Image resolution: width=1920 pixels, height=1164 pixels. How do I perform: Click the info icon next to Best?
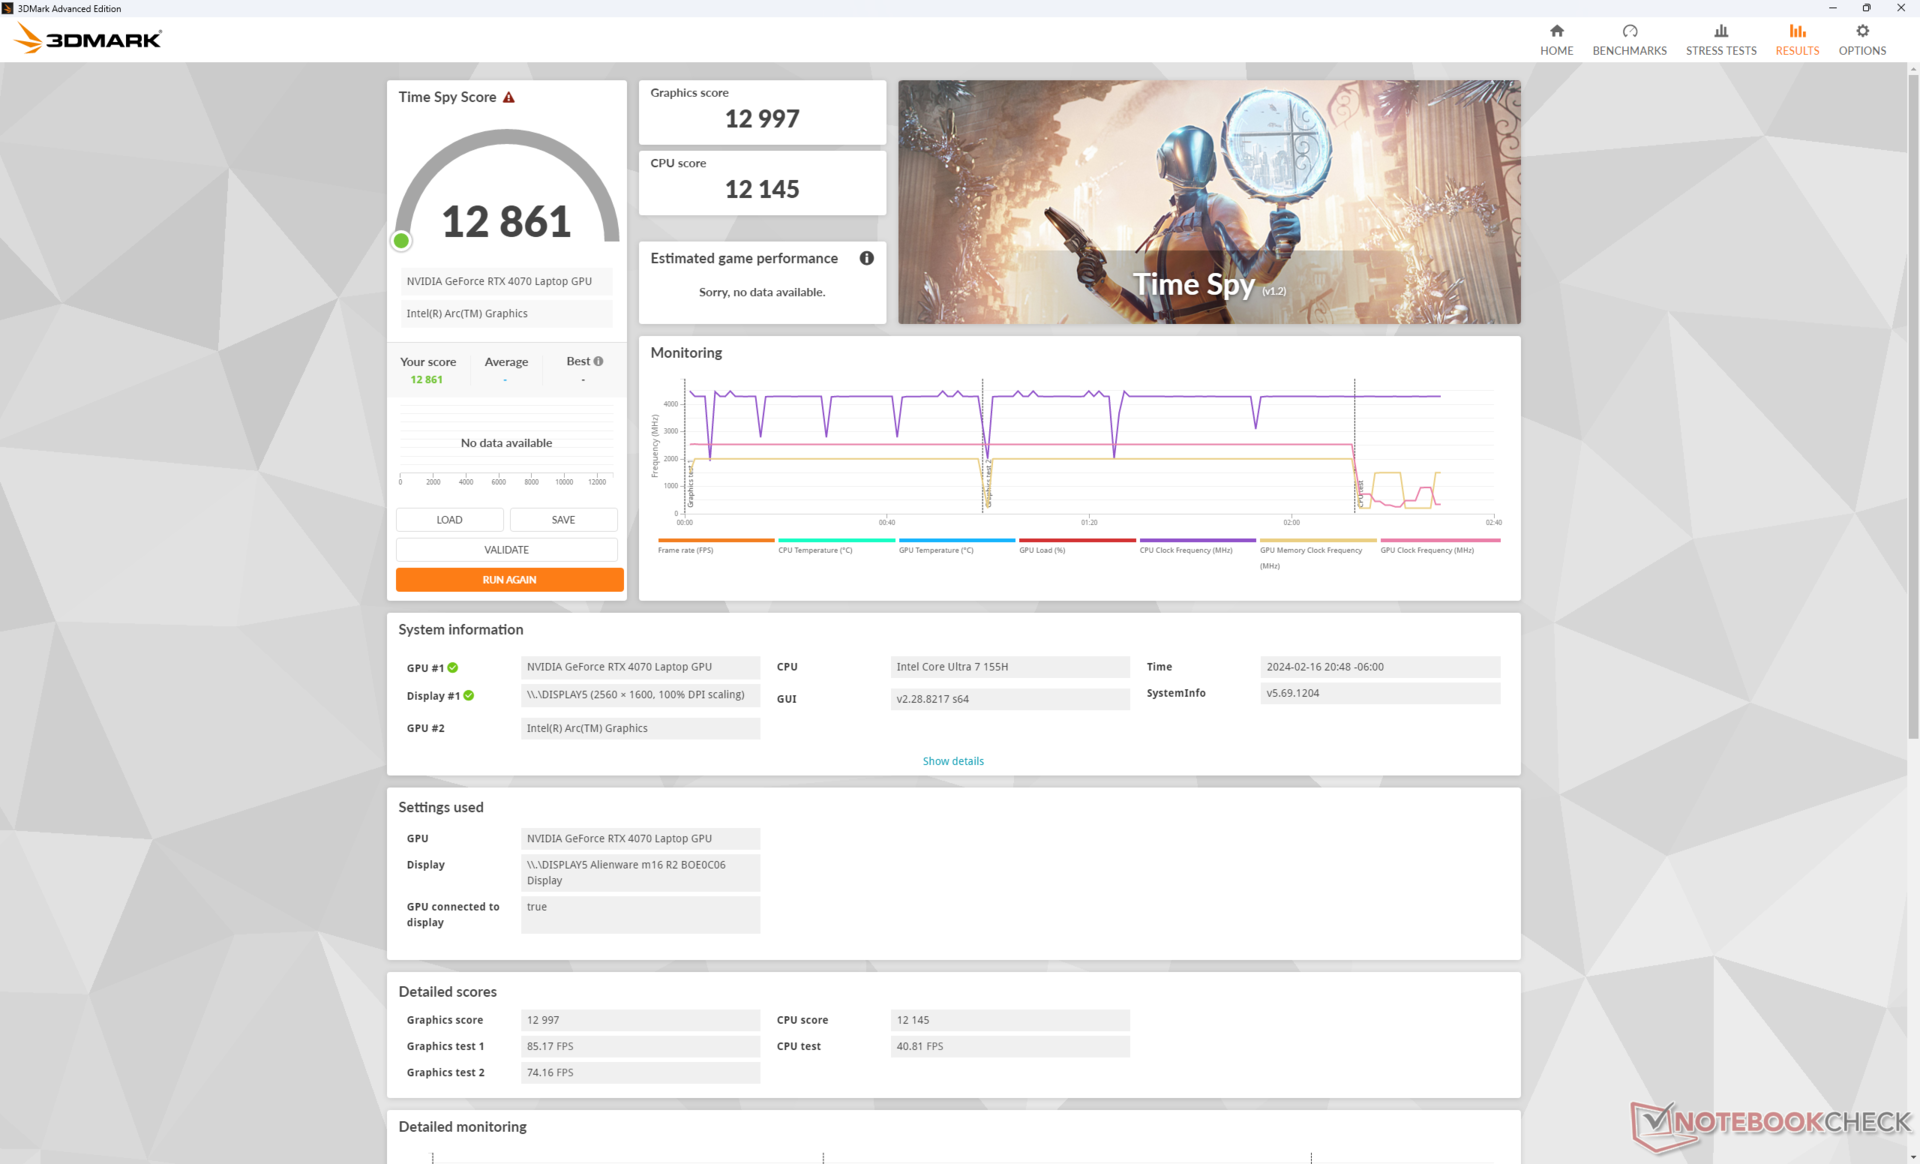point(598,361)
